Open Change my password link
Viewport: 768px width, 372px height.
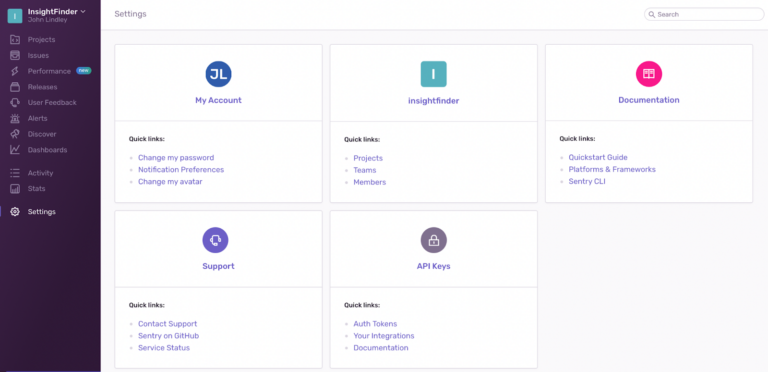176,158
